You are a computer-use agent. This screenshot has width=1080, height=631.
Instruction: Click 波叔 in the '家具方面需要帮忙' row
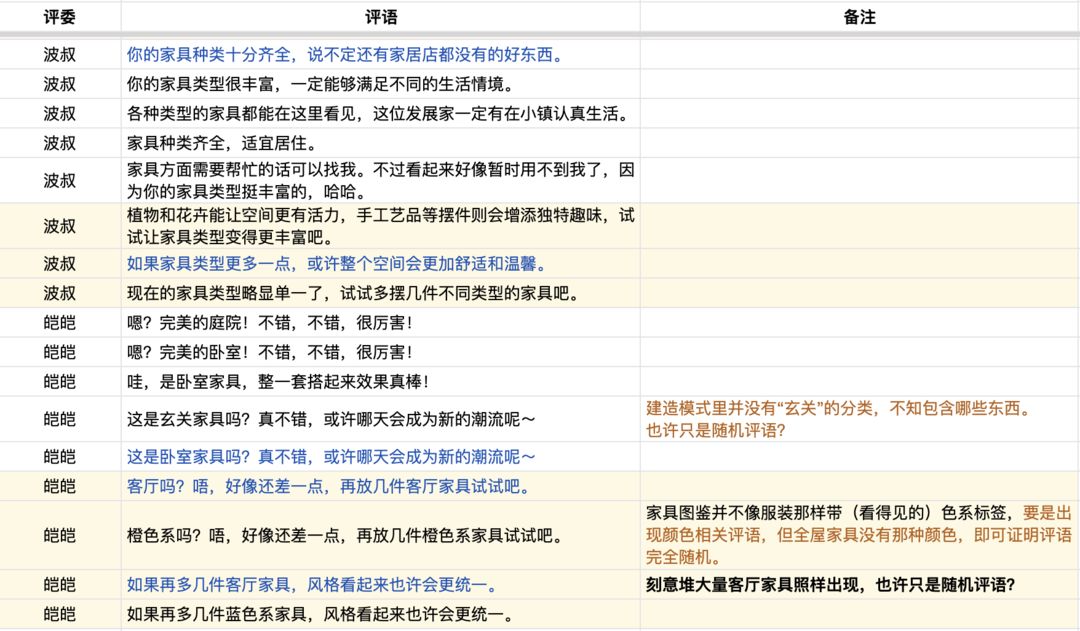[60, 180]
